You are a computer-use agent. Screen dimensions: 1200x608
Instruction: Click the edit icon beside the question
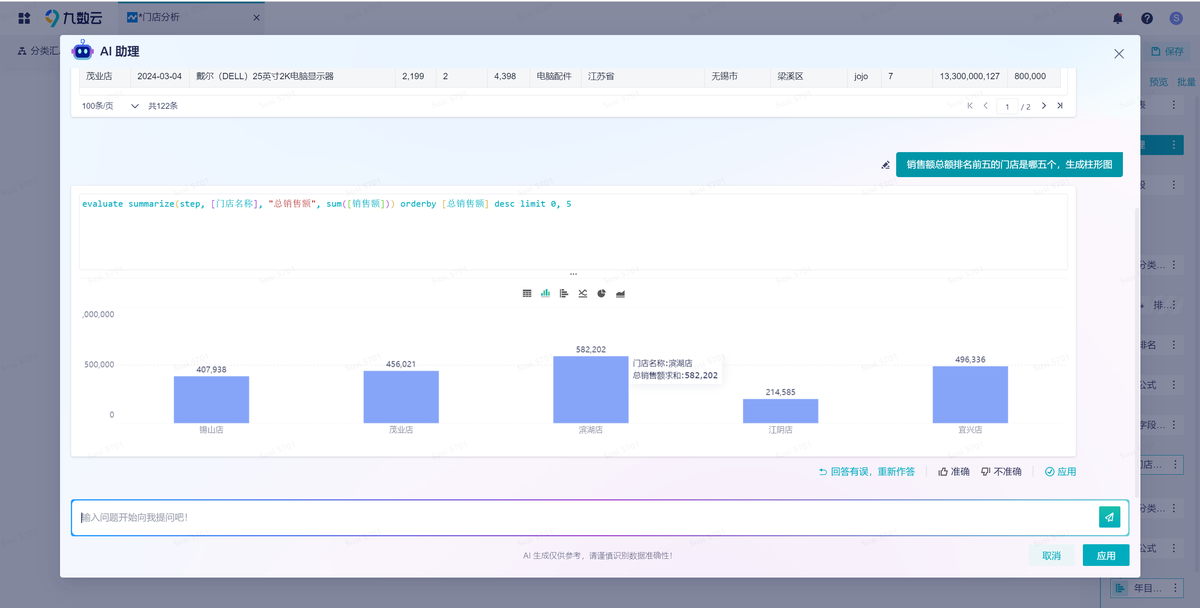pos(885,165)
